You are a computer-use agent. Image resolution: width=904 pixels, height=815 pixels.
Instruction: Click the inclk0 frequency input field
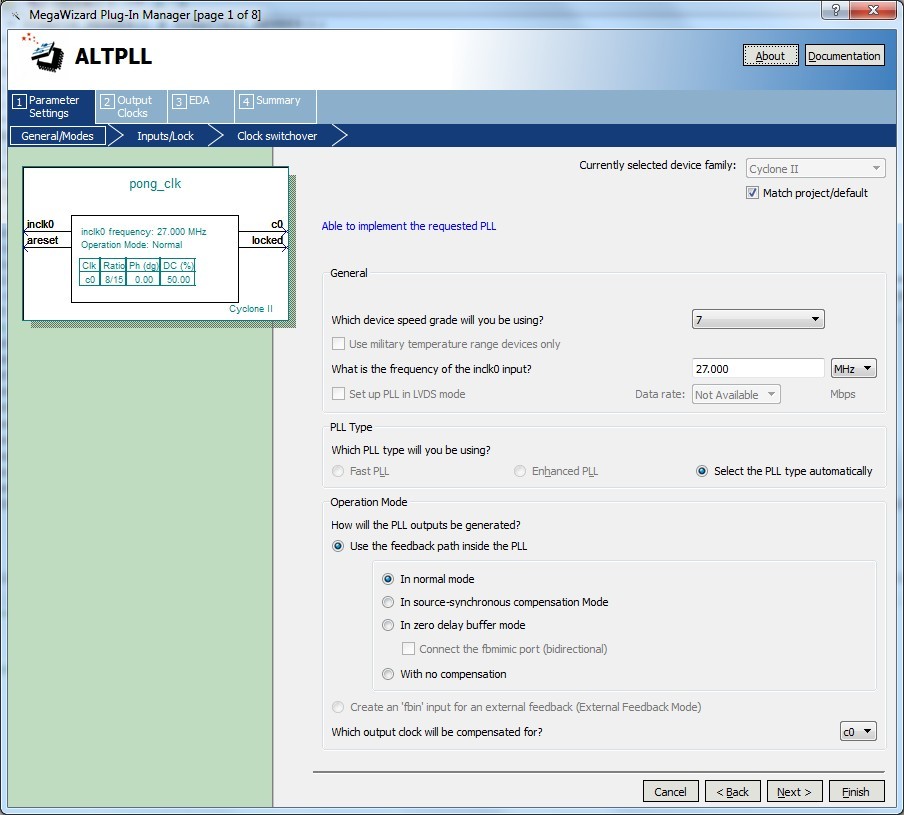[x=757, y=369]
